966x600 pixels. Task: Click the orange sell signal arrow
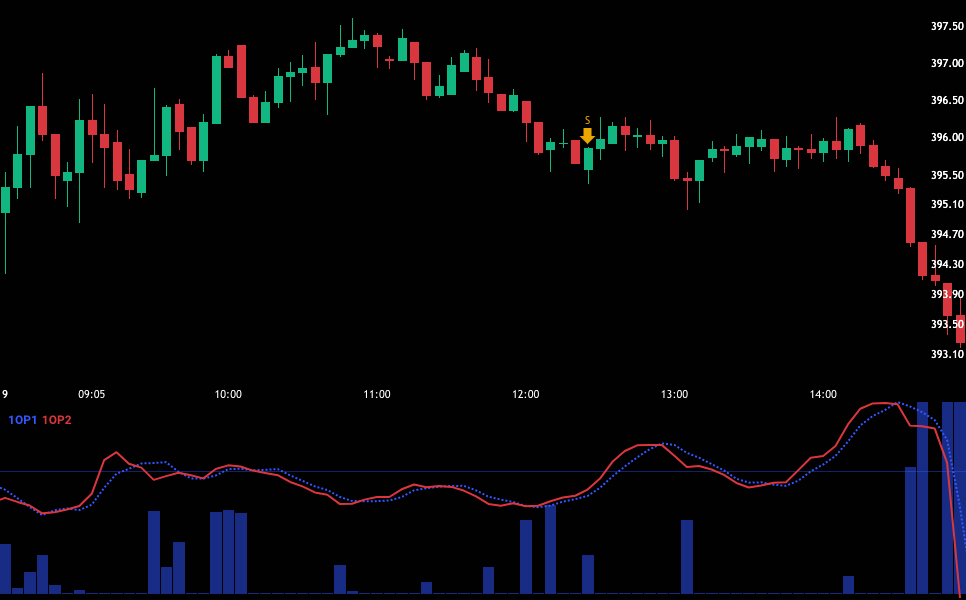[x=587, y=136]
